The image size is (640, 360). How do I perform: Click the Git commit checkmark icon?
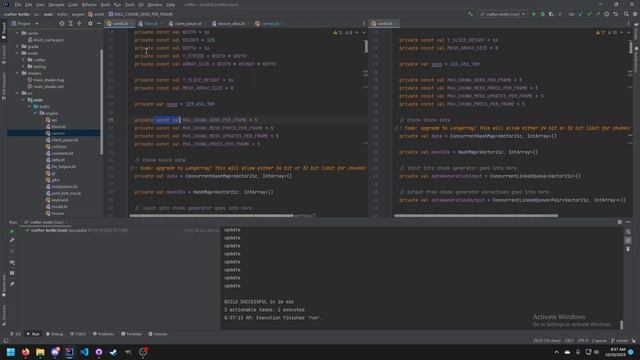coord(589,14)
